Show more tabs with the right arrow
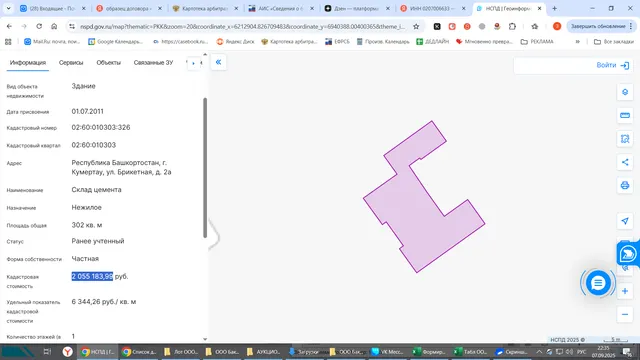 [193, 63]
